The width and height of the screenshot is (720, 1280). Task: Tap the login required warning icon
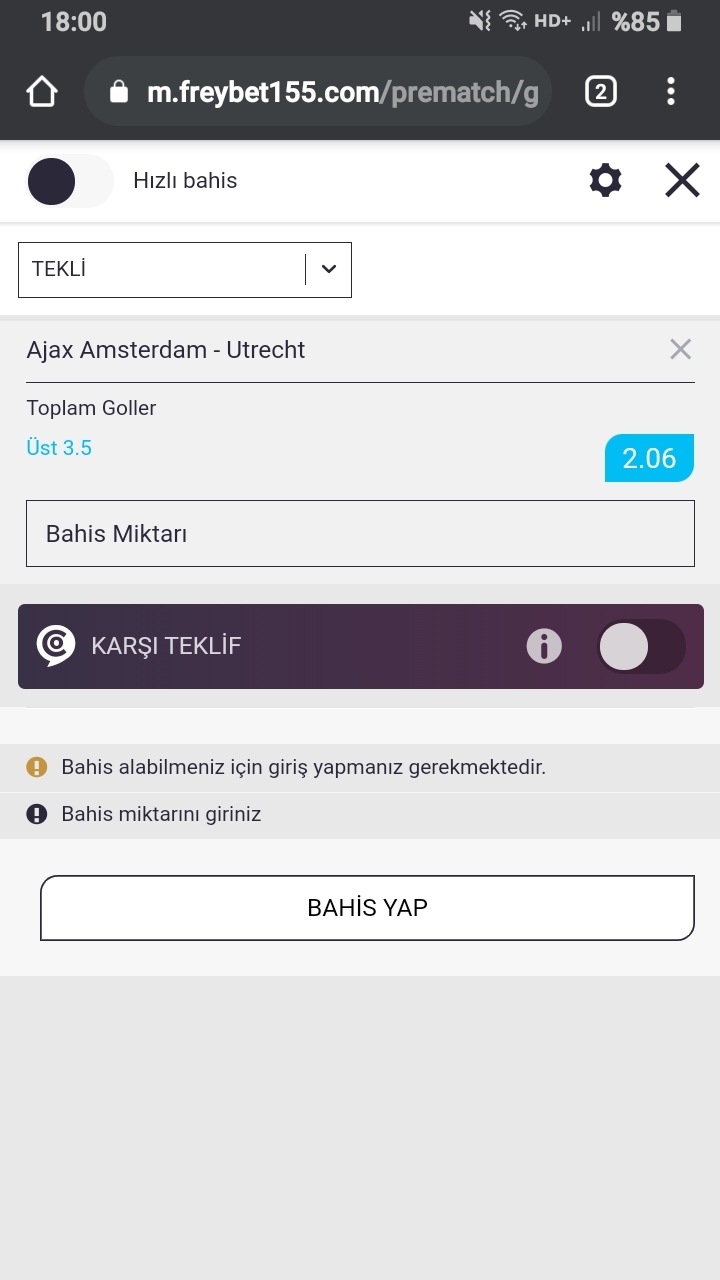pyautogui.click(x=37, y=767)
